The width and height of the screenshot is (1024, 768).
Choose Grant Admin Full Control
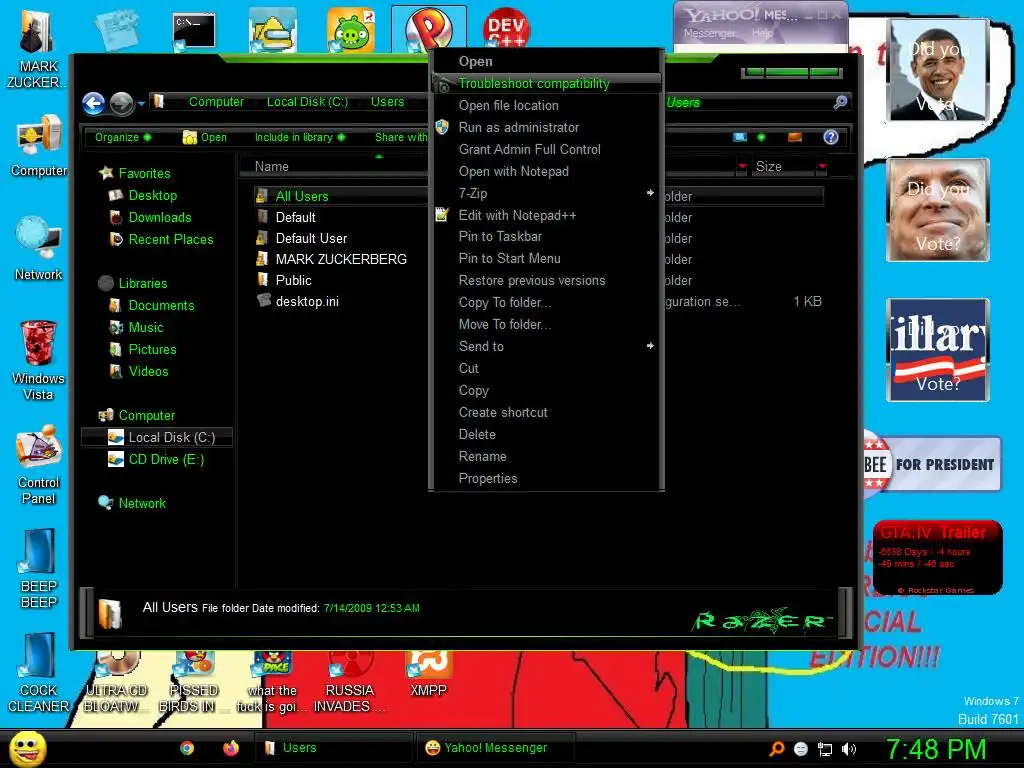[546, 150]
